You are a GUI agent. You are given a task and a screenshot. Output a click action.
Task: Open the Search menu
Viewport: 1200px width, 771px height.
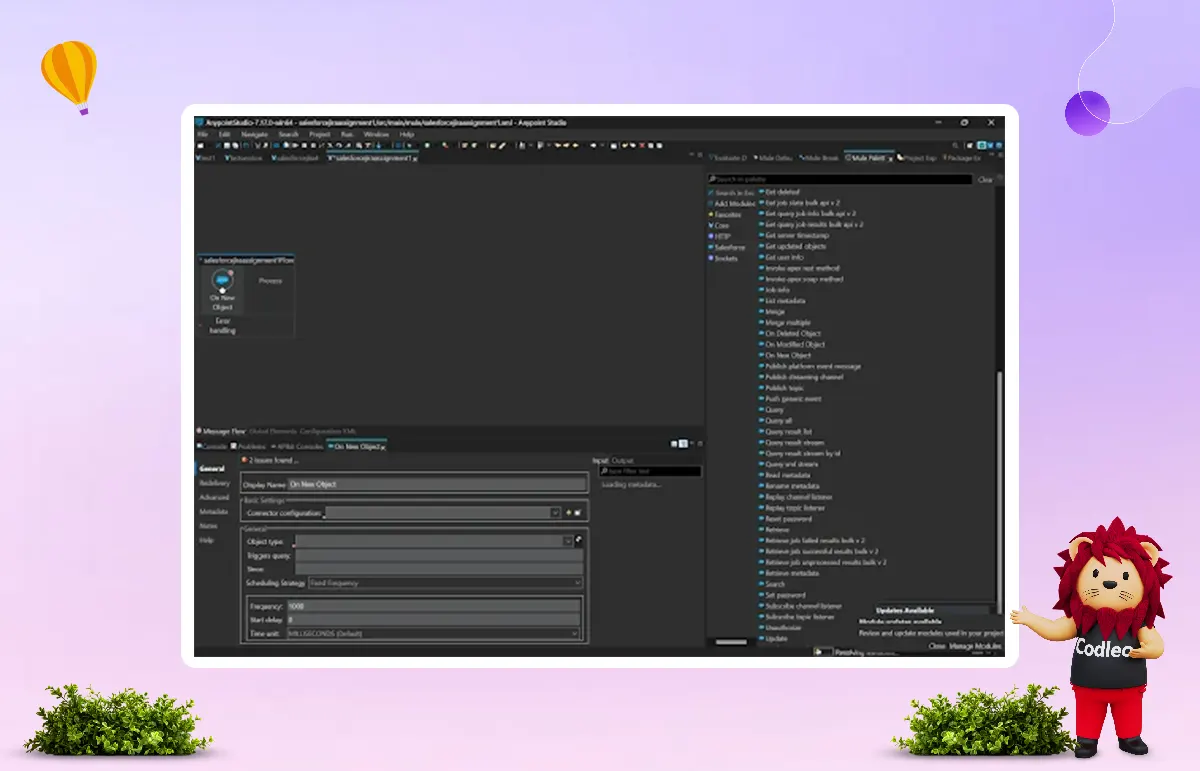[x=289, y=134]
